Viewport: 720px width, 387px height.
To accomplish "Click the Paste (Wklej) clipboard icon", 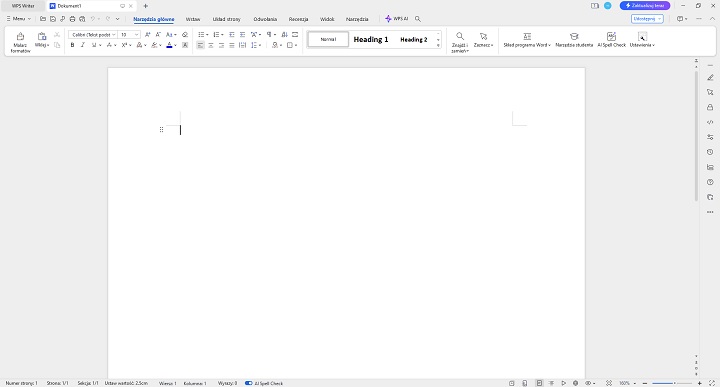I will coord(42,37).
